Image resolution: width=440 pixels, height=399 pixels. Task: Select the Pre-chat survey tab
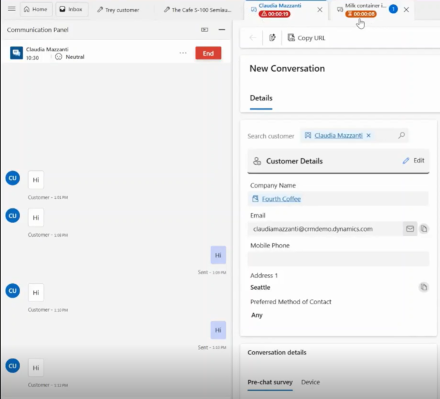270,382
